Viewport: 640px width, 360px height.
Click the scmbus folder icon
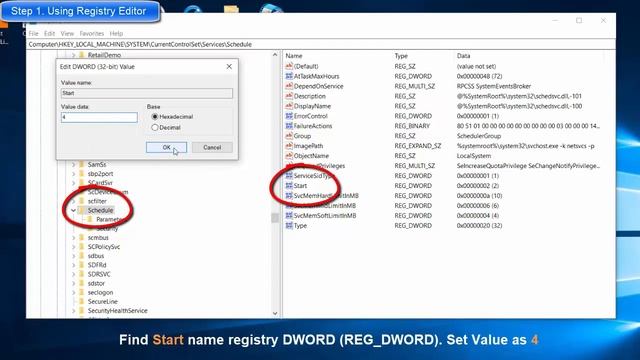coord(82,238)
